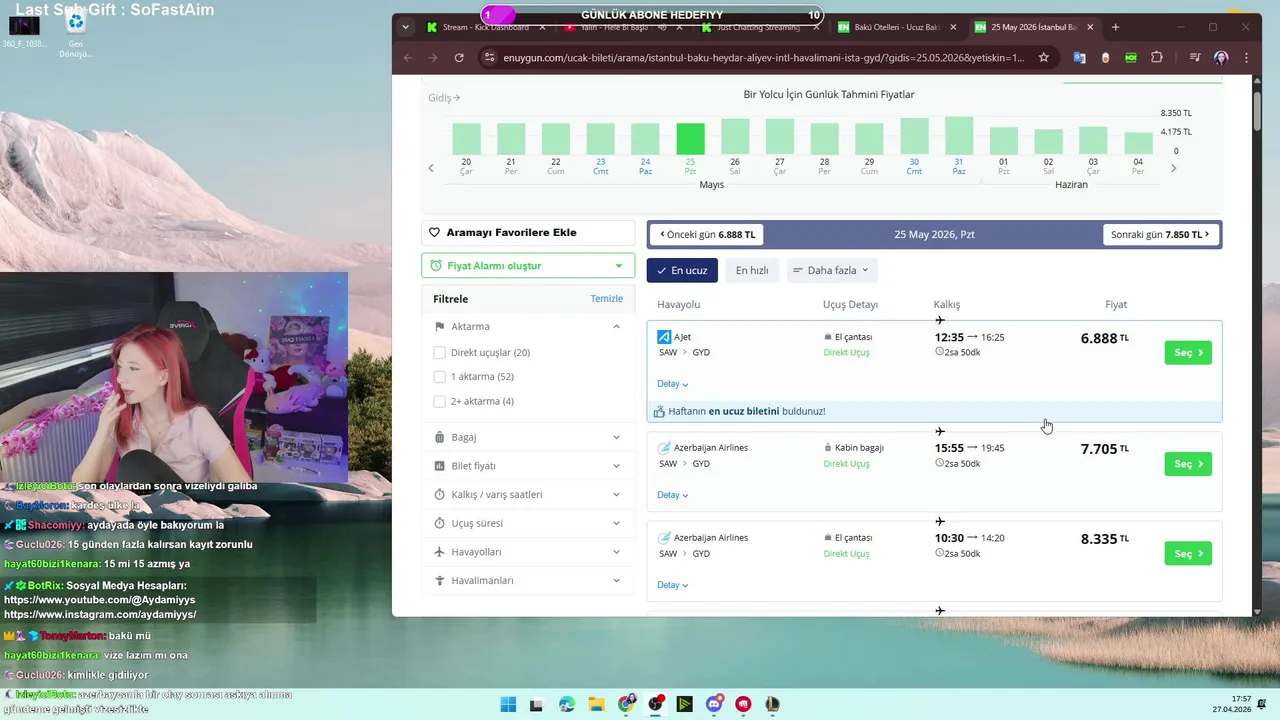
Task: Select the 25 Pzt price bar in chart
Action: pos(690,139)
